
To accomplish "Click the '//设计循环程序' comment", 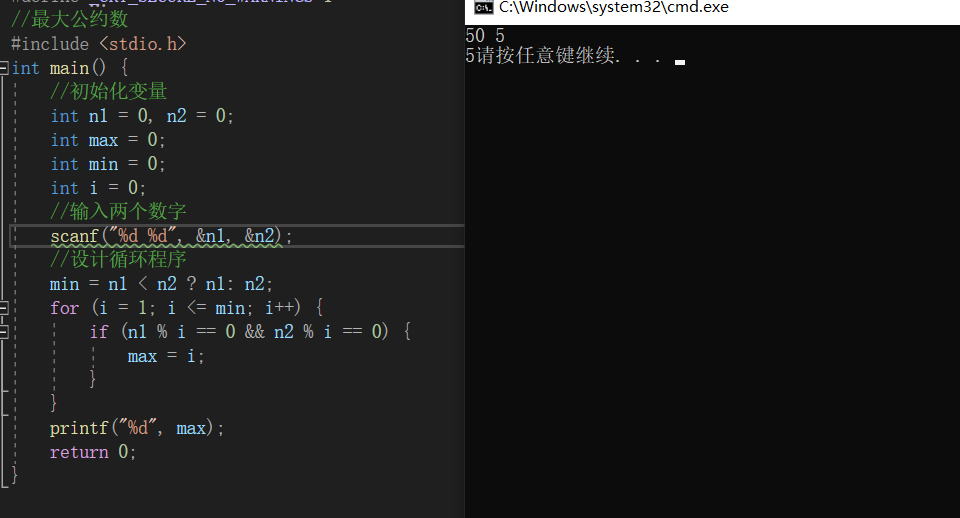I will click(x=118, y=260).
